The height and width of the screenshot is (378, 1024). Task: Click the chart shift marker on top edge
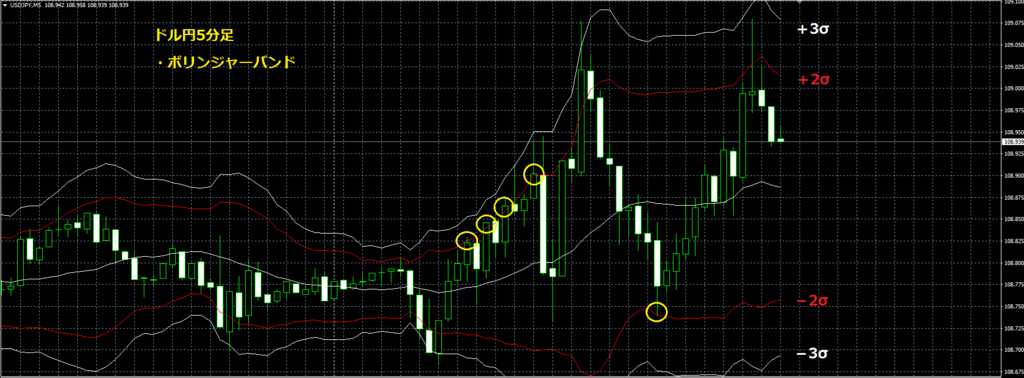798,1
